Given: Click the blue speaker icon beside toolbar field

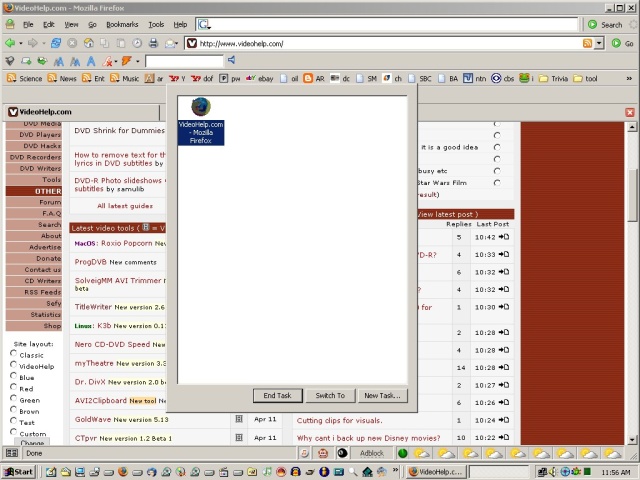Looking at the screenshot, I should [x=231, y=60].
